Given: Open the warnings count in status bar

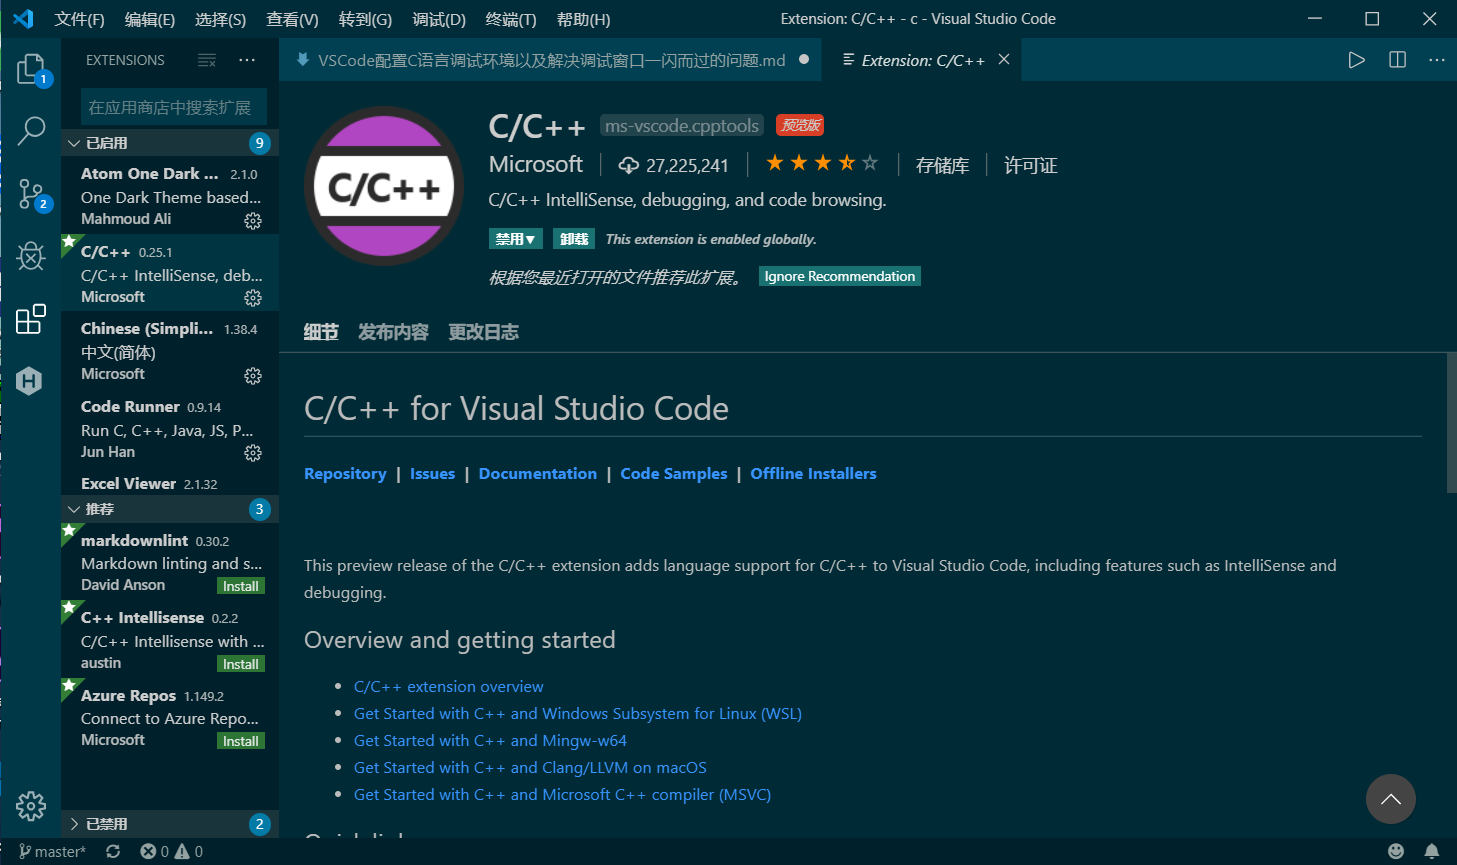Looking at the screenshot, I should [x=190, y=851].
